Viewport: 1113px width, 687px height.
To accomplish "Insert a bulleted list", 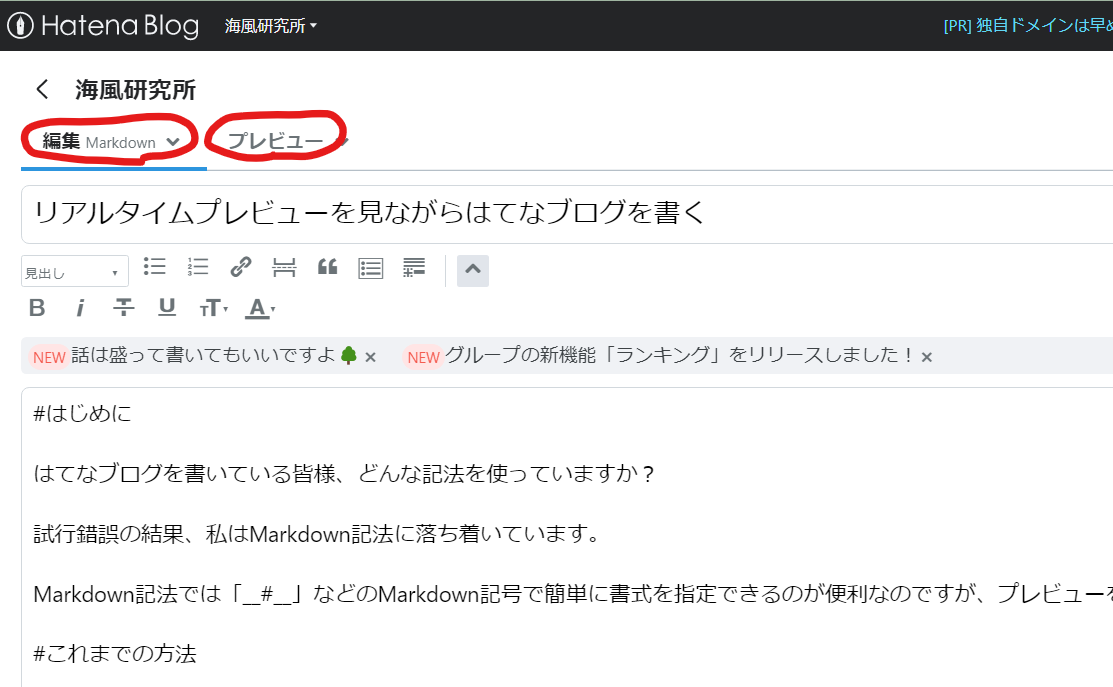I will (154, 267).
